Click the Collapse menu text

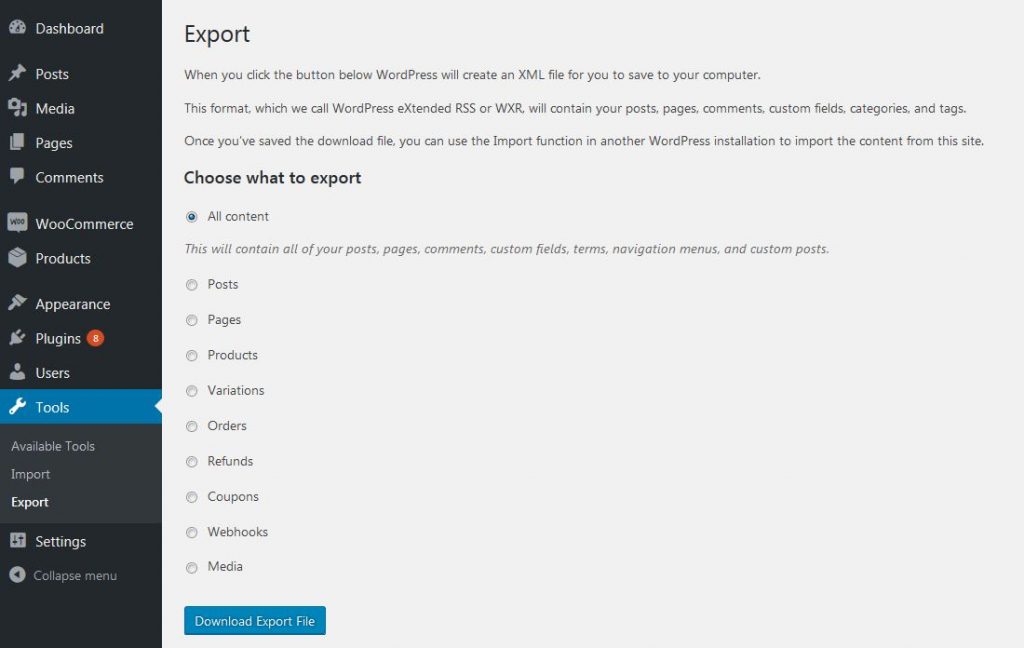[x=75, y=575]
